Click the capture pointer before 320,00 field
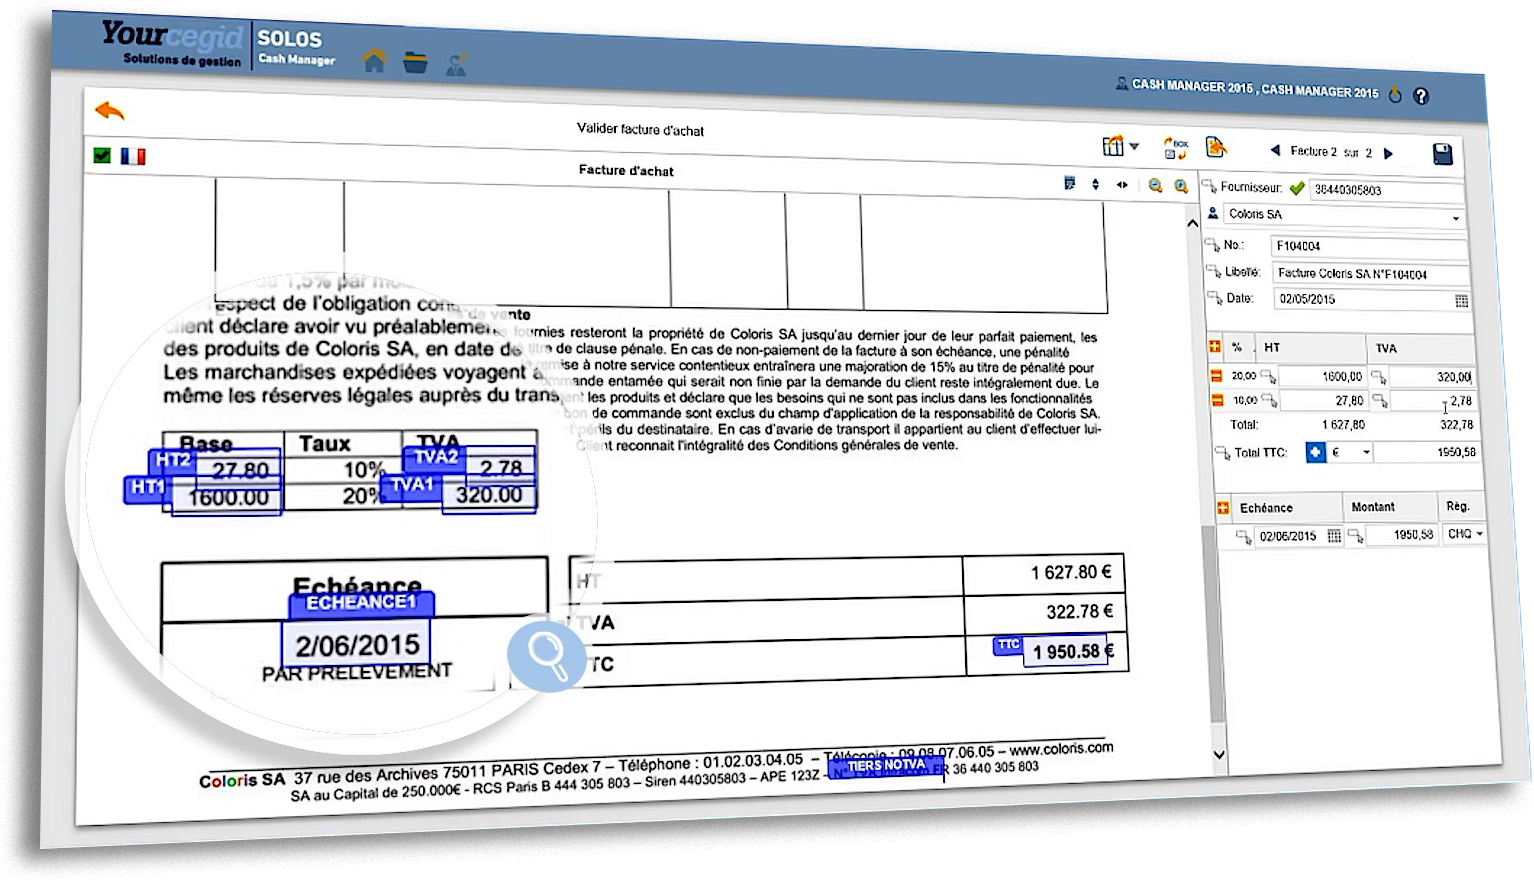Screen dimensions: 1534x881 click(x=1379, y=377)
